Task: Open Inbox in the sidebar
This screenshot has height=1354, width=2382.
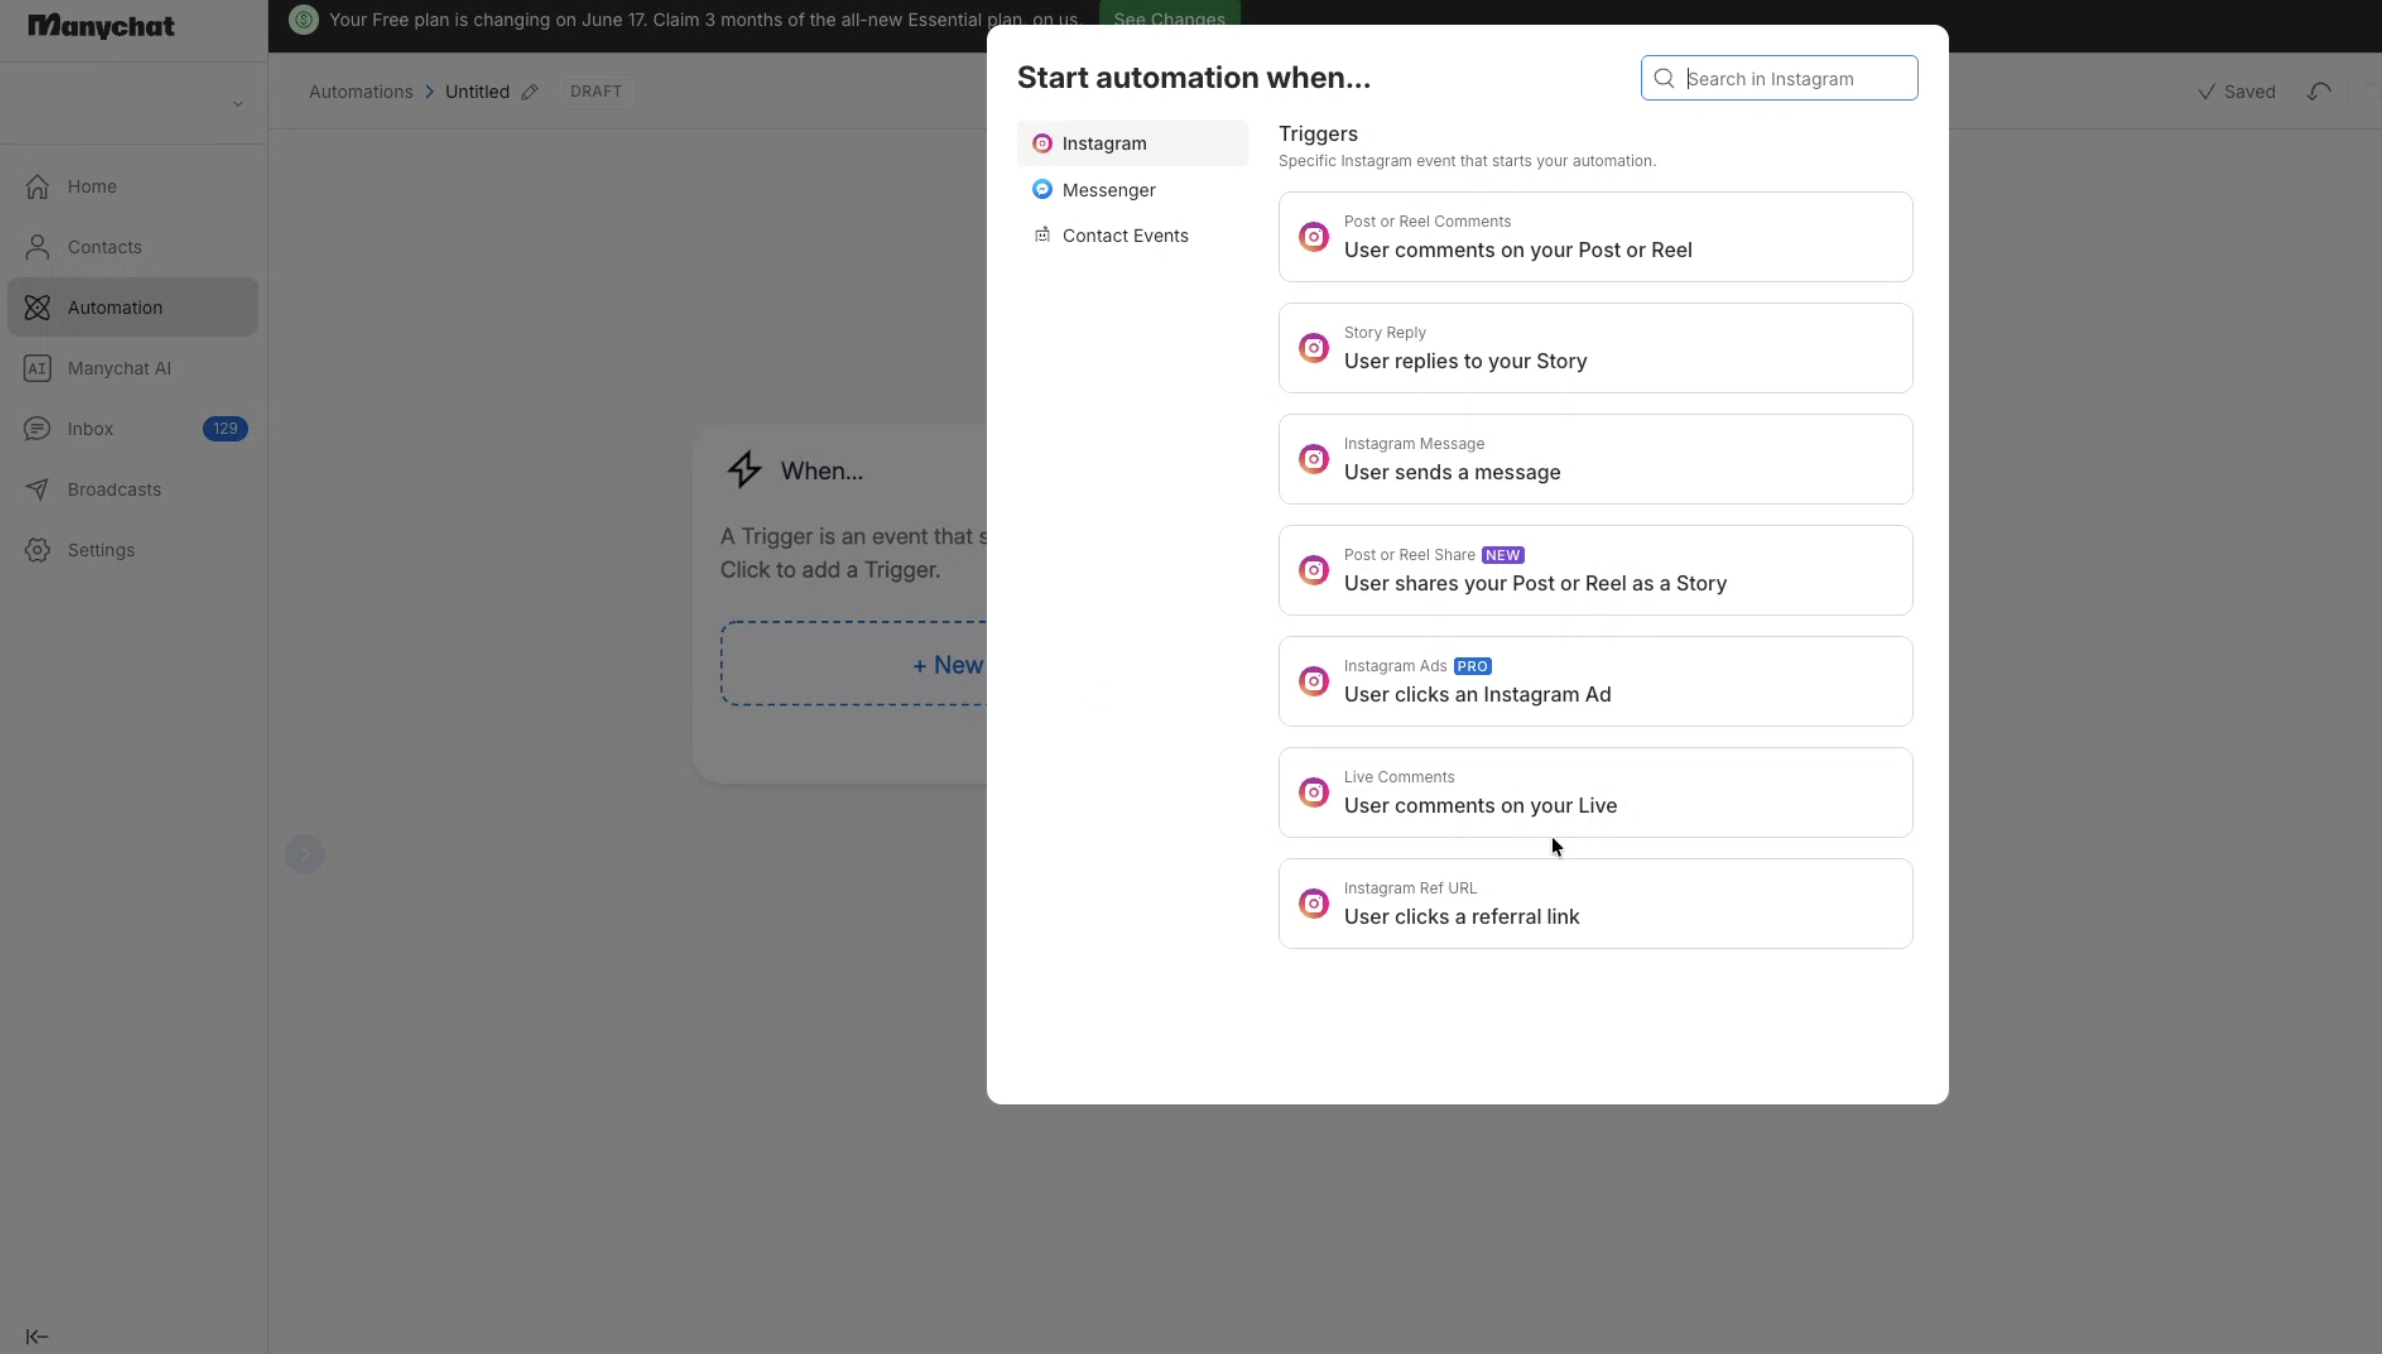Action: (x=132, y=429)
